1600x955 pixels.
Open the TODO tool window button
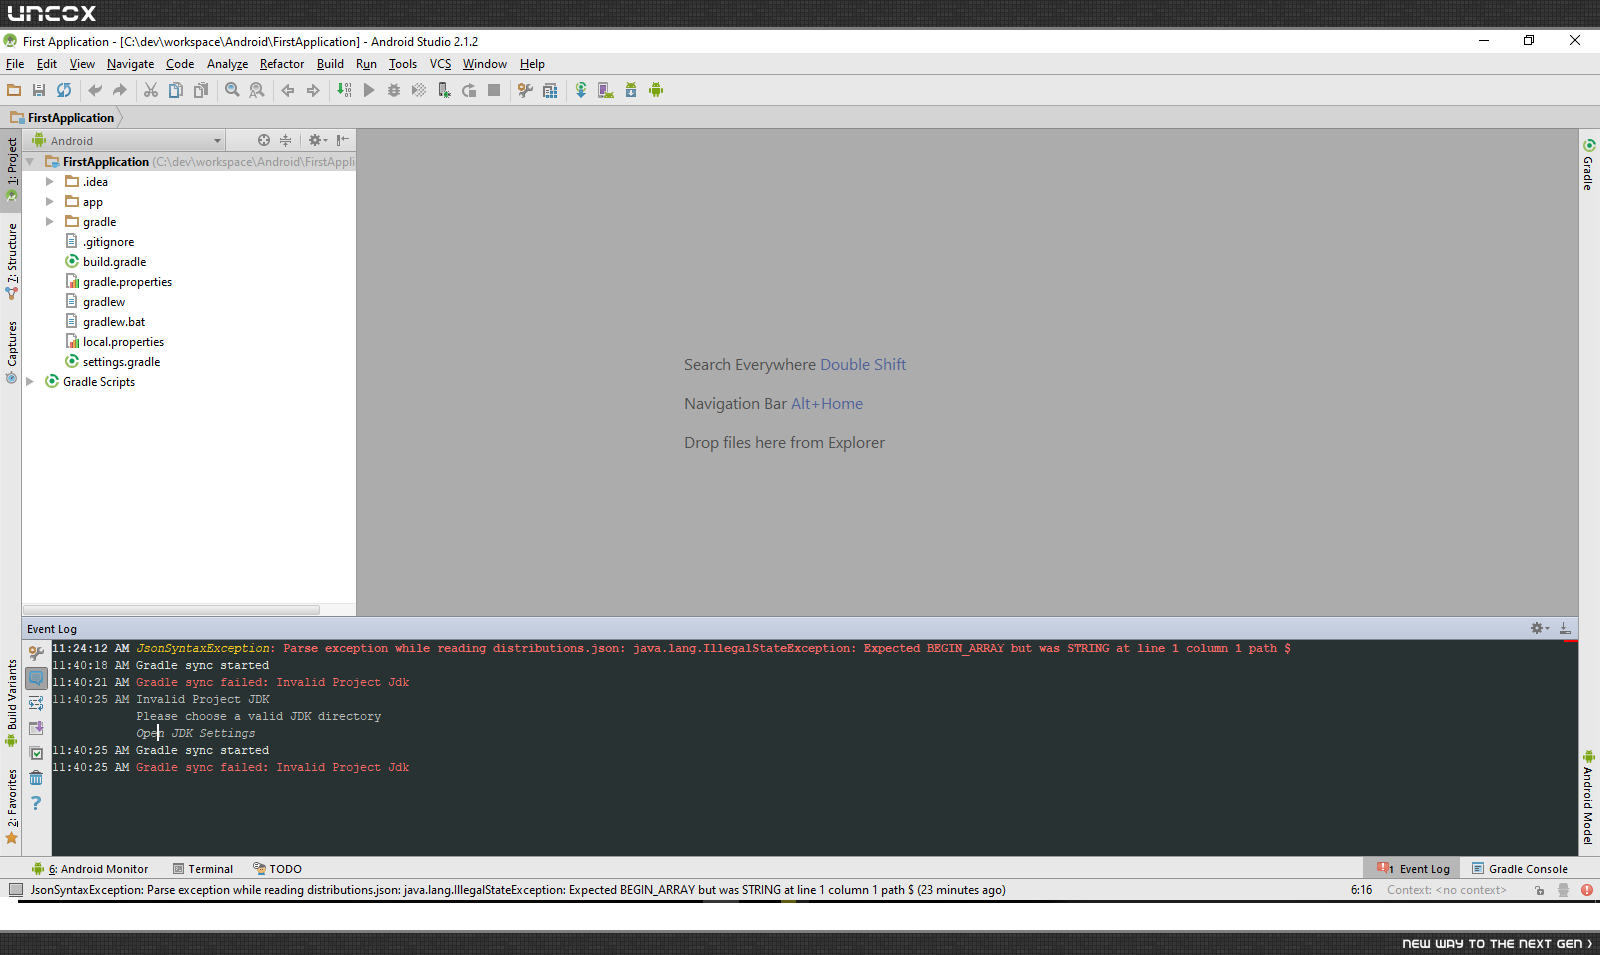tap(277, 869)
